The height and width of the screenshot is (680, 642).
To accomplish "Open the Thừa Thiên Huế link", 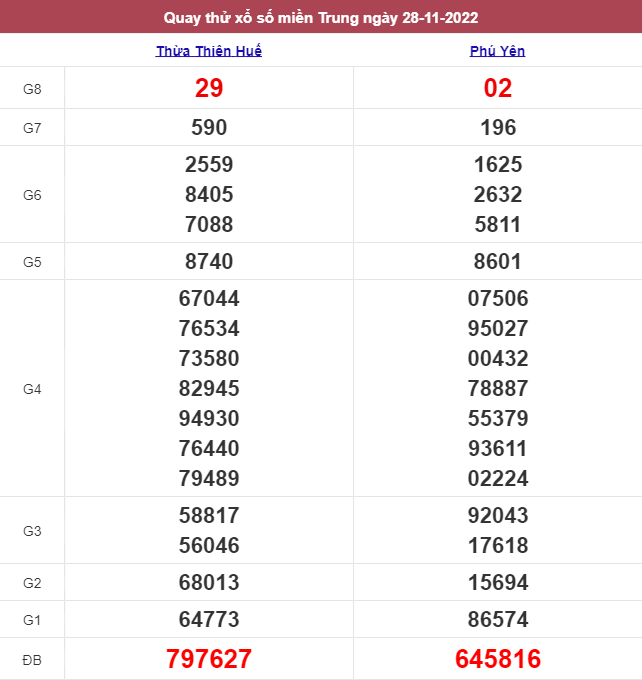I will pos(209,51).
